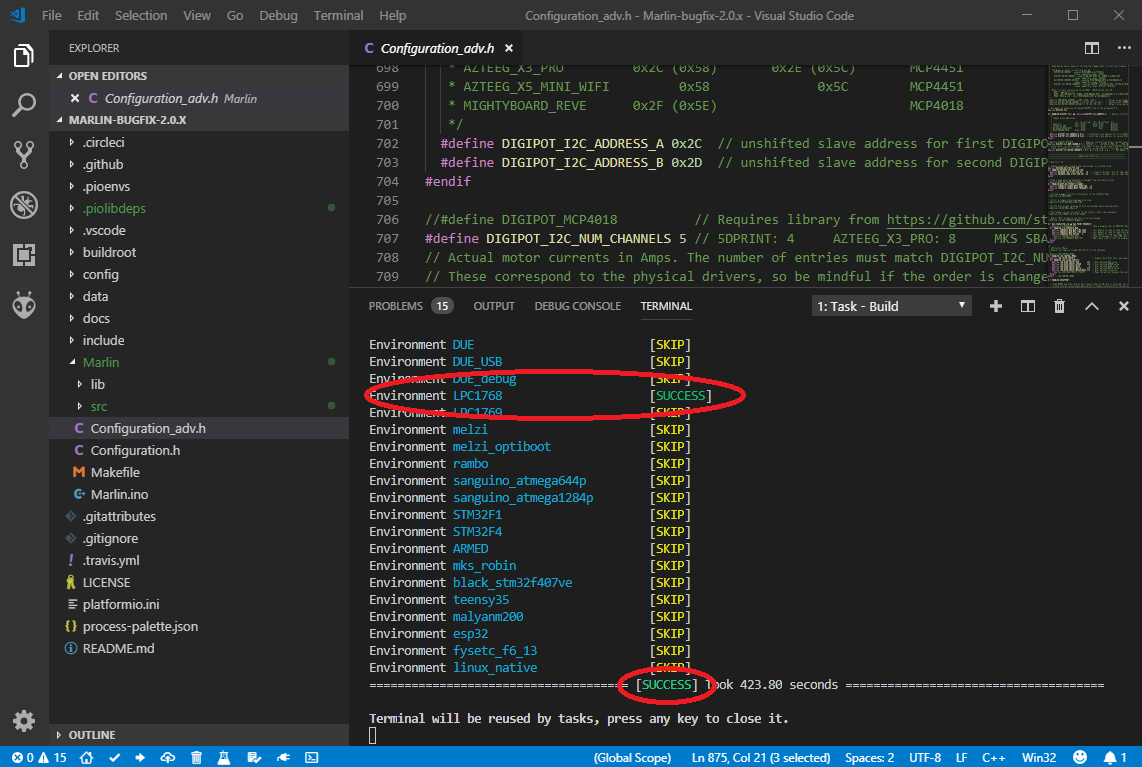Open editor More Actions ellipsis
Screen dimensions: 1142x767
[x=1125, y=48]
